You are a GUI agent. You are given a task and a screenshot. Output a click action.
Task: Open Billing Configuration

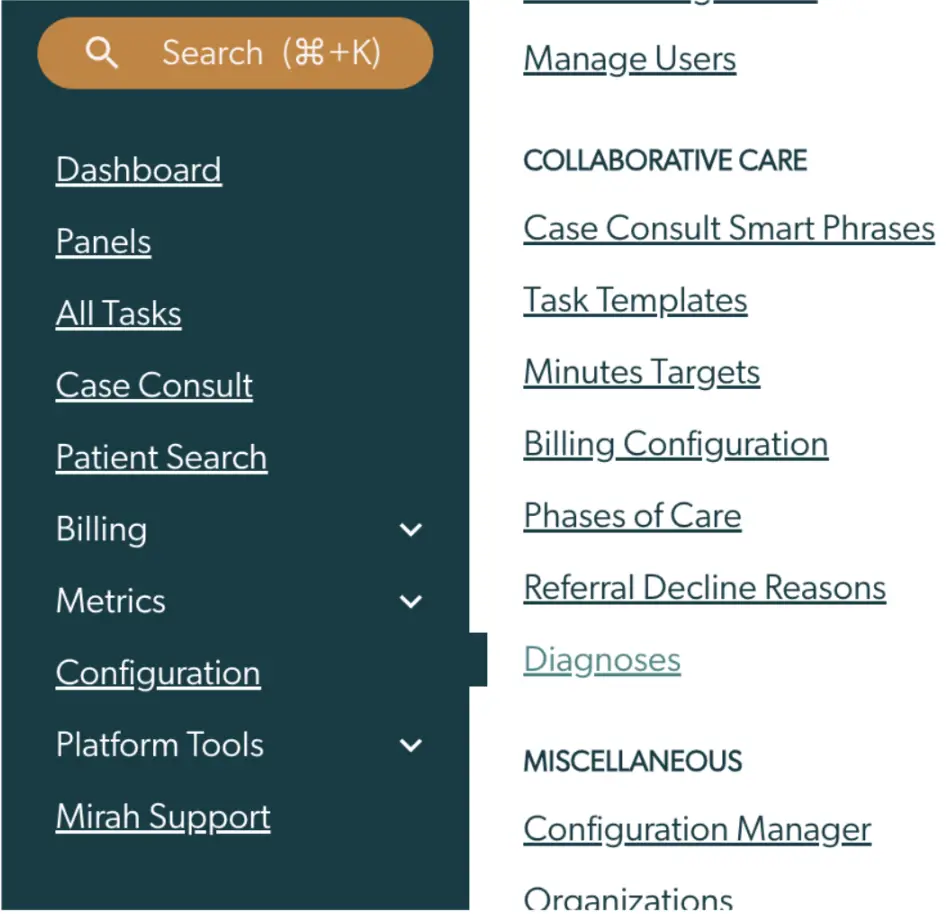tap(675, 444)
